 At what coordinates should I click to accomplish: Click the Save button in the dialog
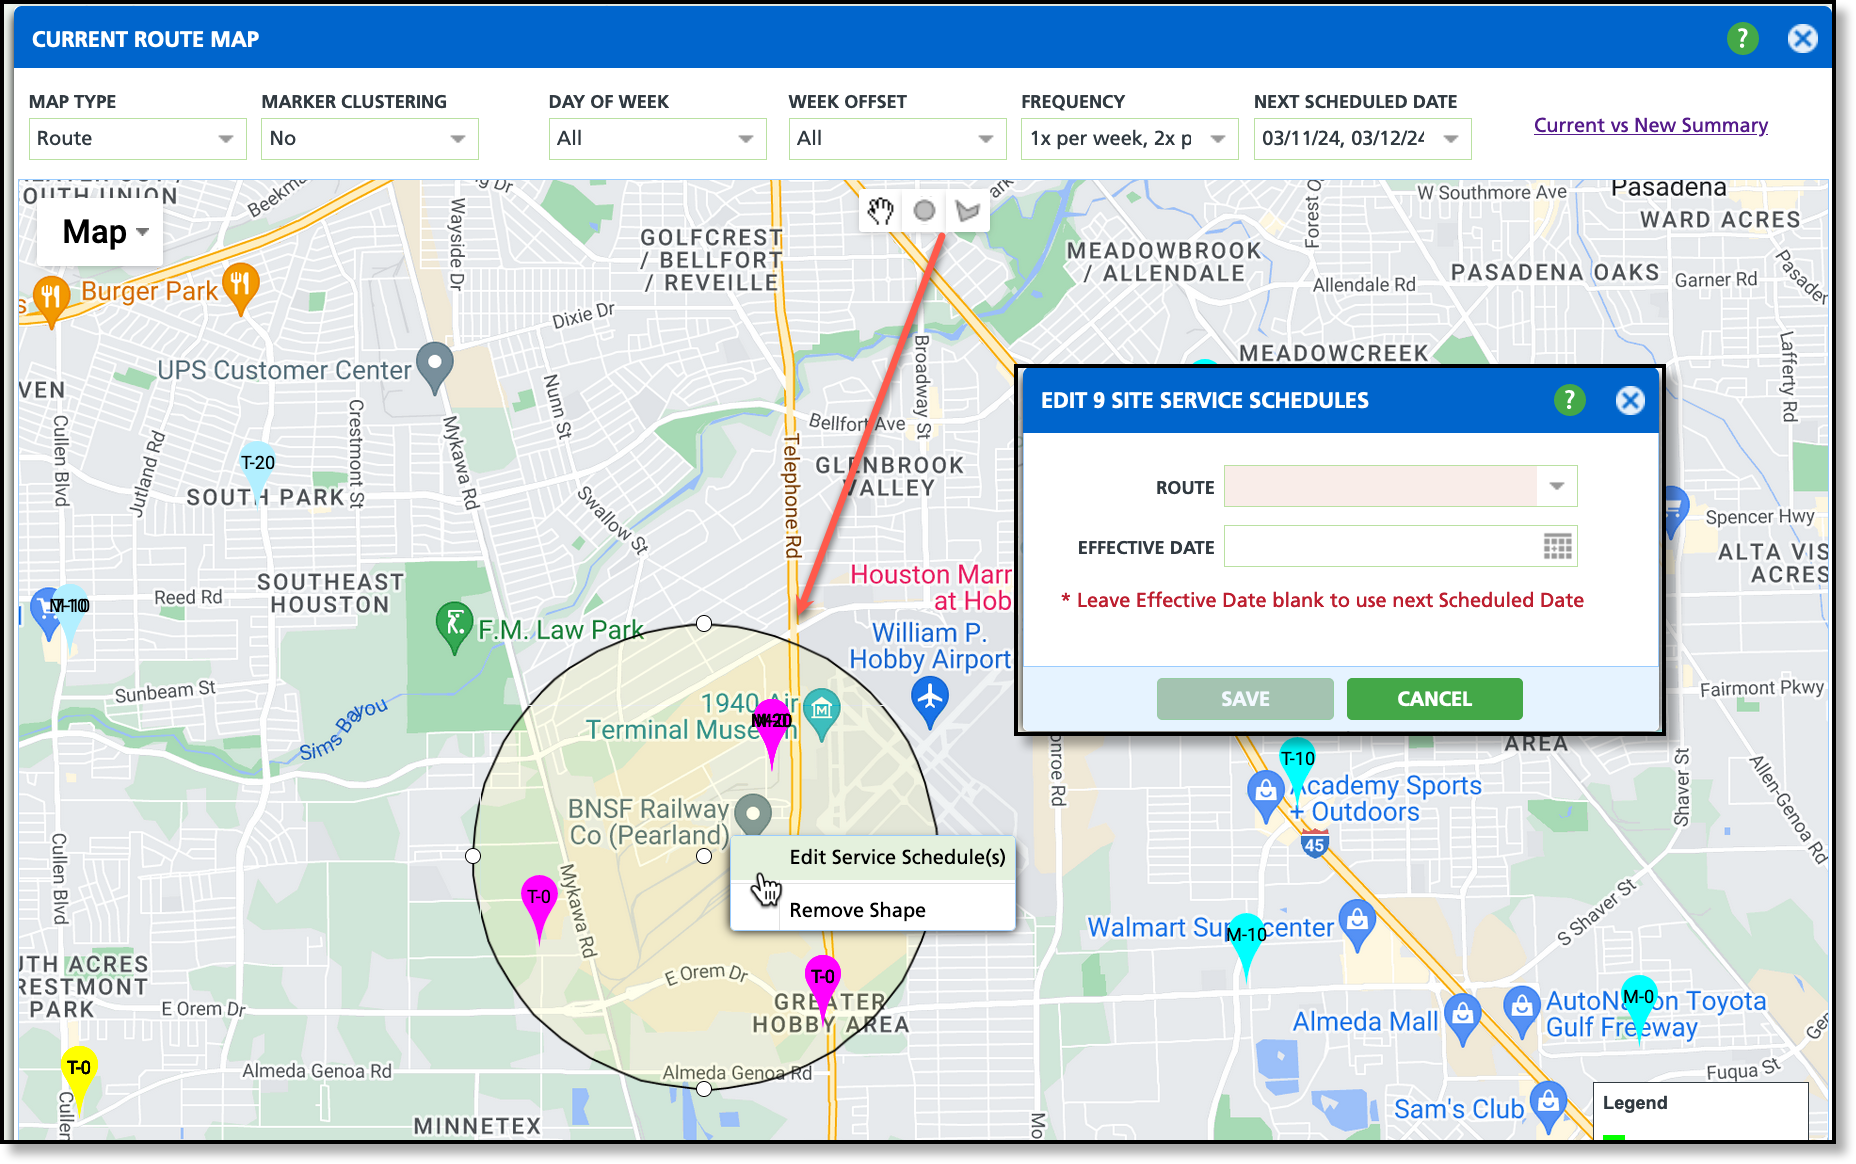point(1245,699)
